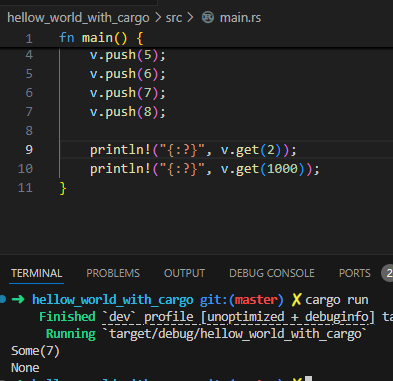Place cursor on v.push(6); line
This screenshot has height=381, width=393.
click(128, 74)
